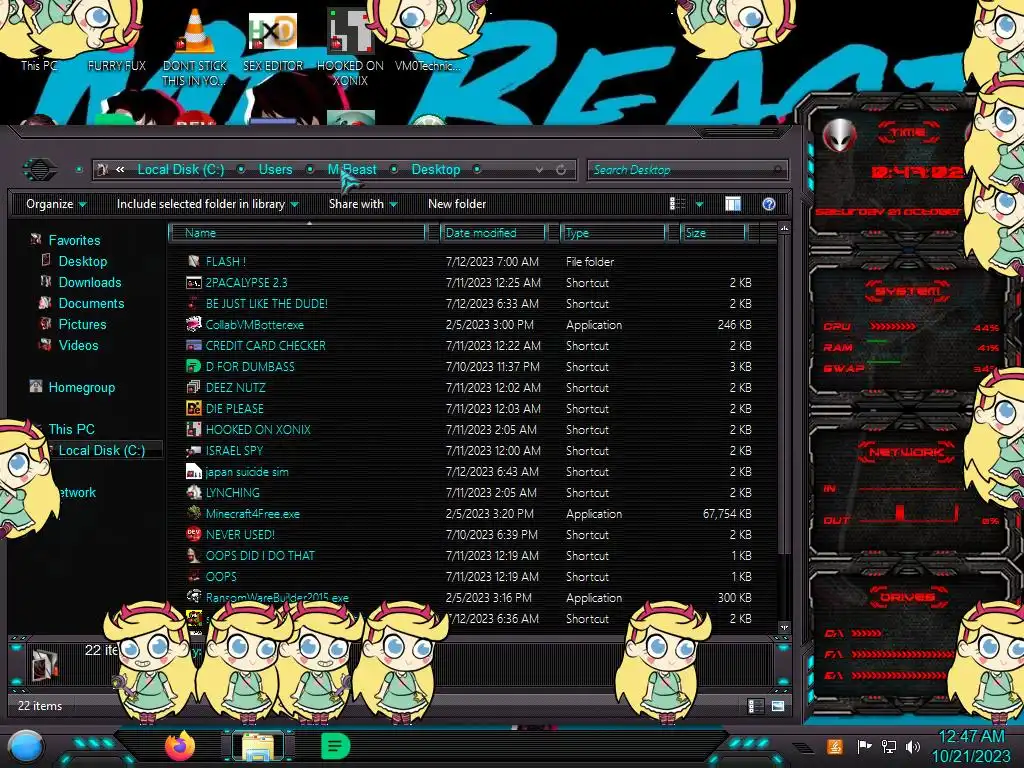Navigate to Users breadcrumb

point(276,170)
